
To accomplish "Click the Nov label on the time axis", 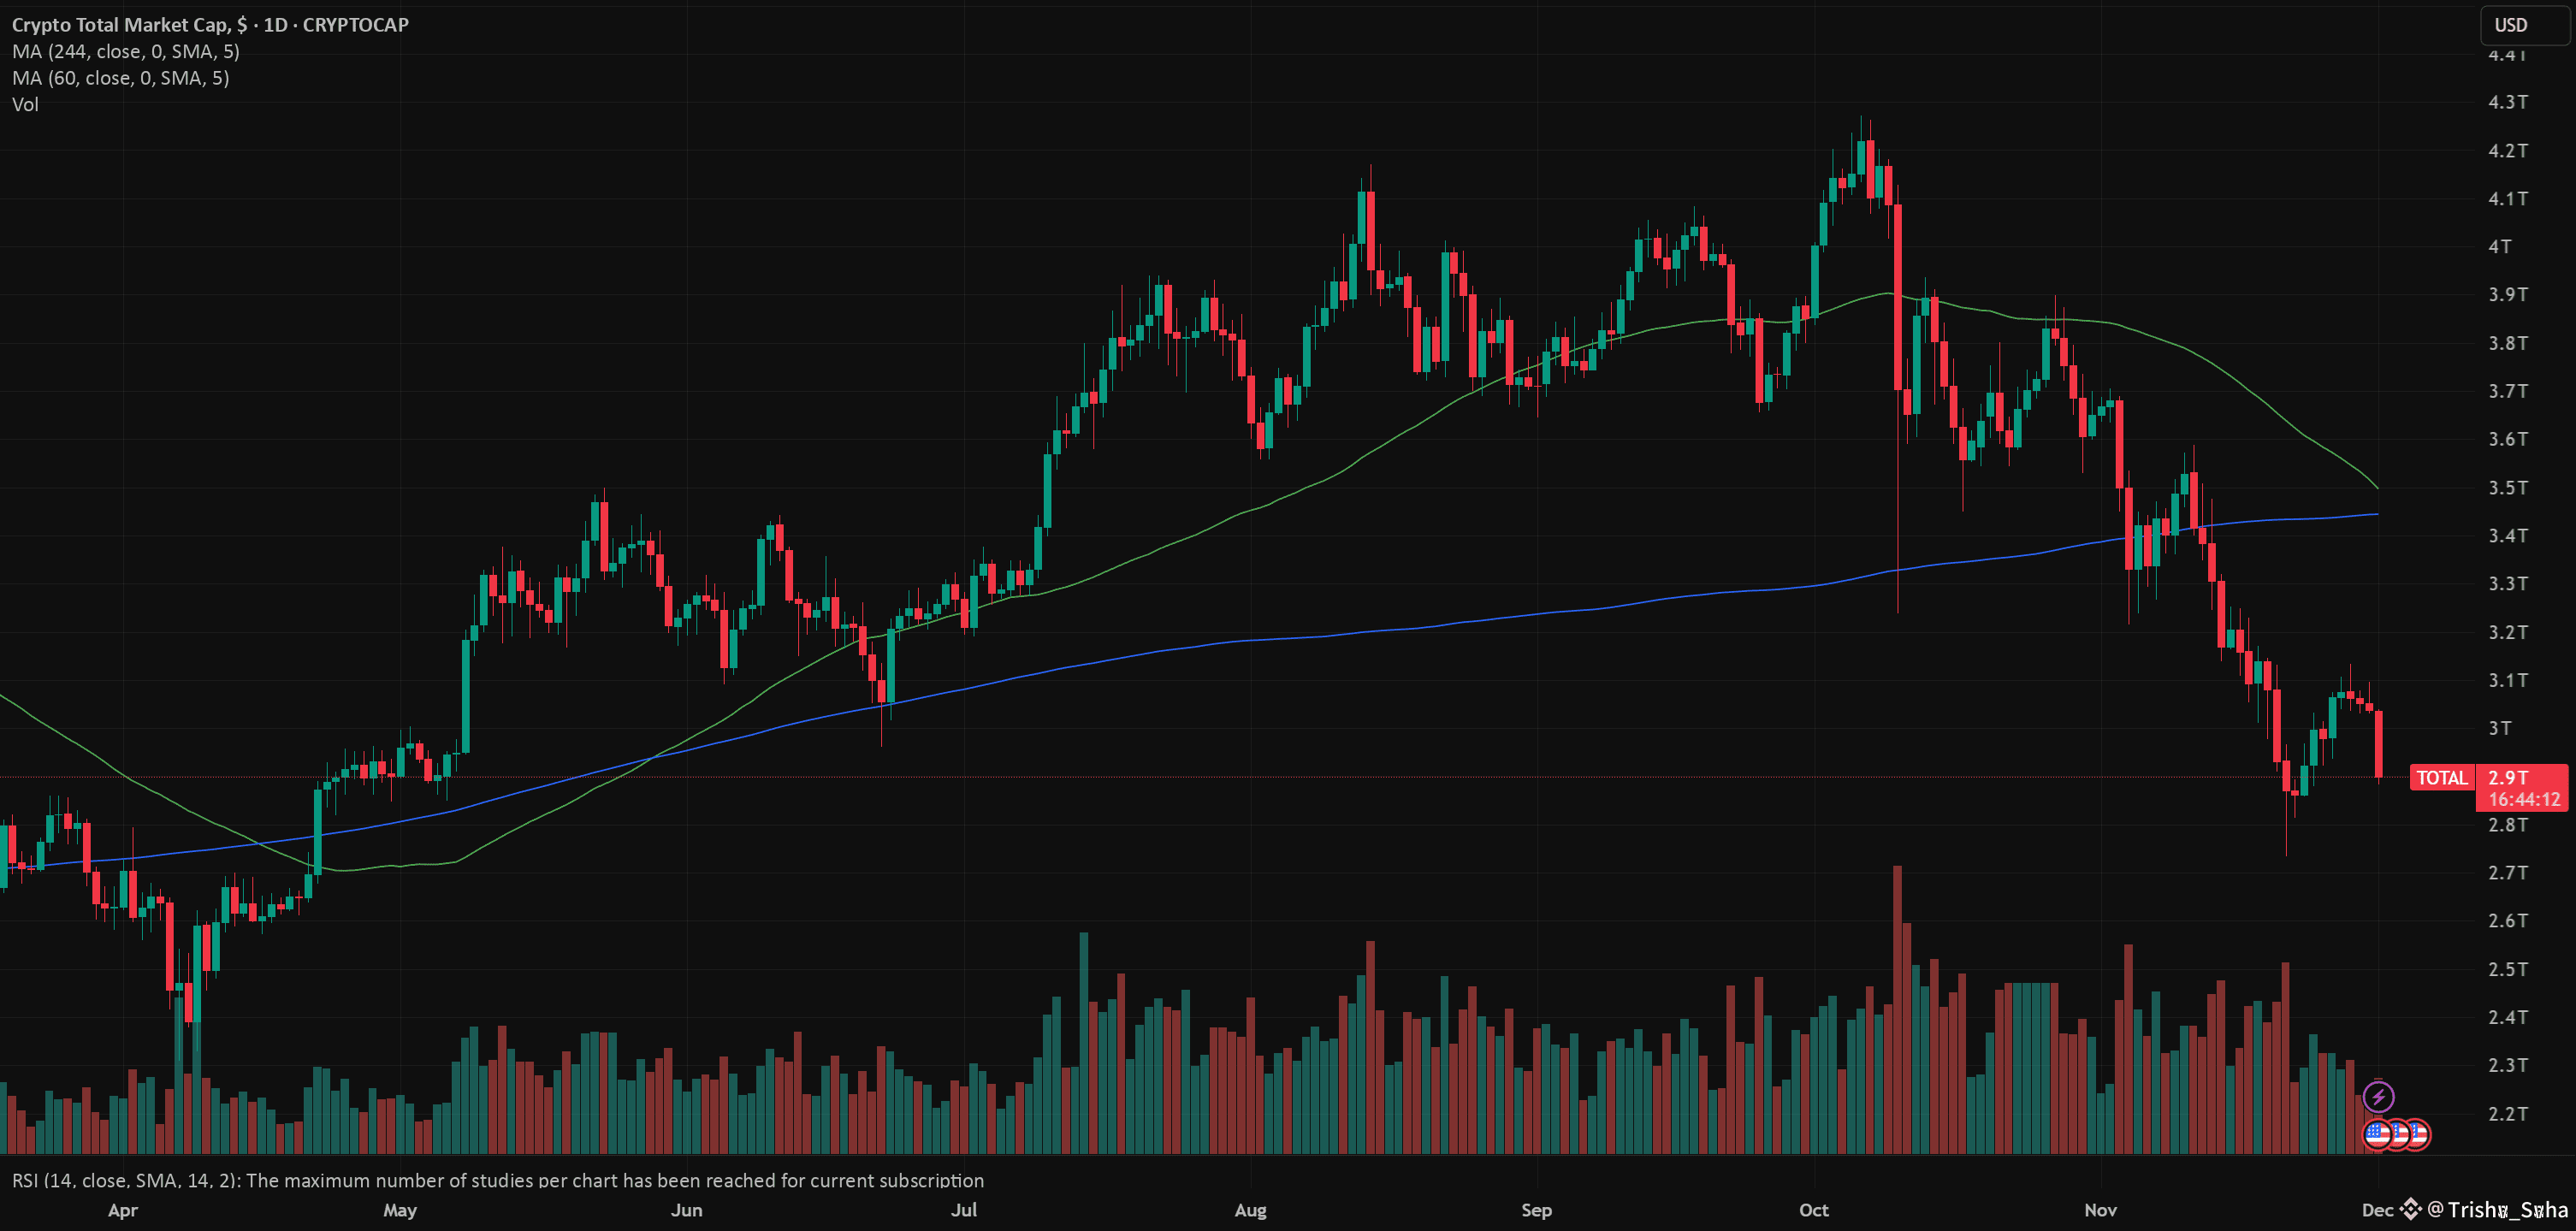I will (2100, 1210).
